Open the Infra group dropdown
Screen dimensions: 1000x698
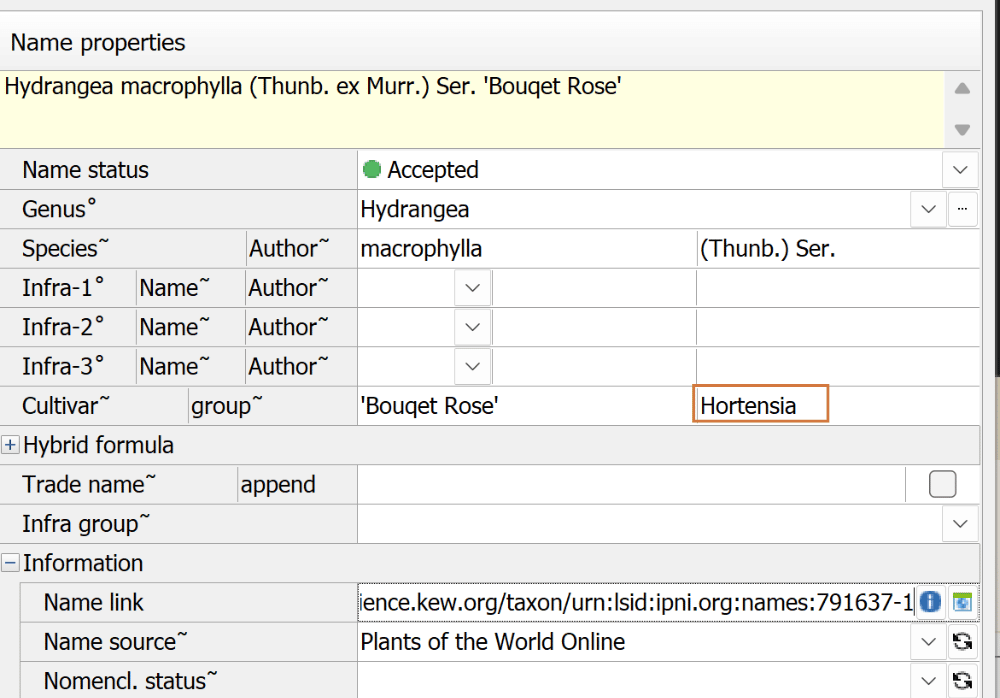tap(960, 524)
